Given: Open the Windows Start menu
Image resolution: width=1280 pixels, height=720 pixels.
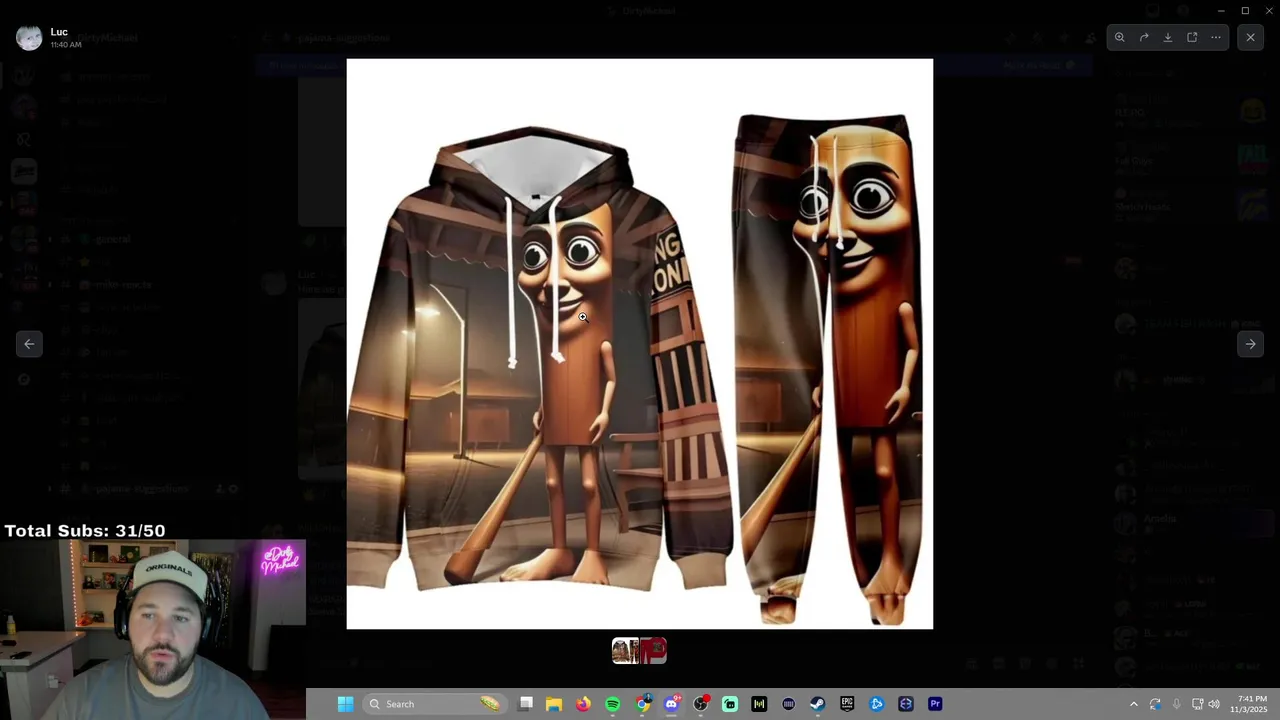Looking at the screenshot, I should tap(345, 704).
